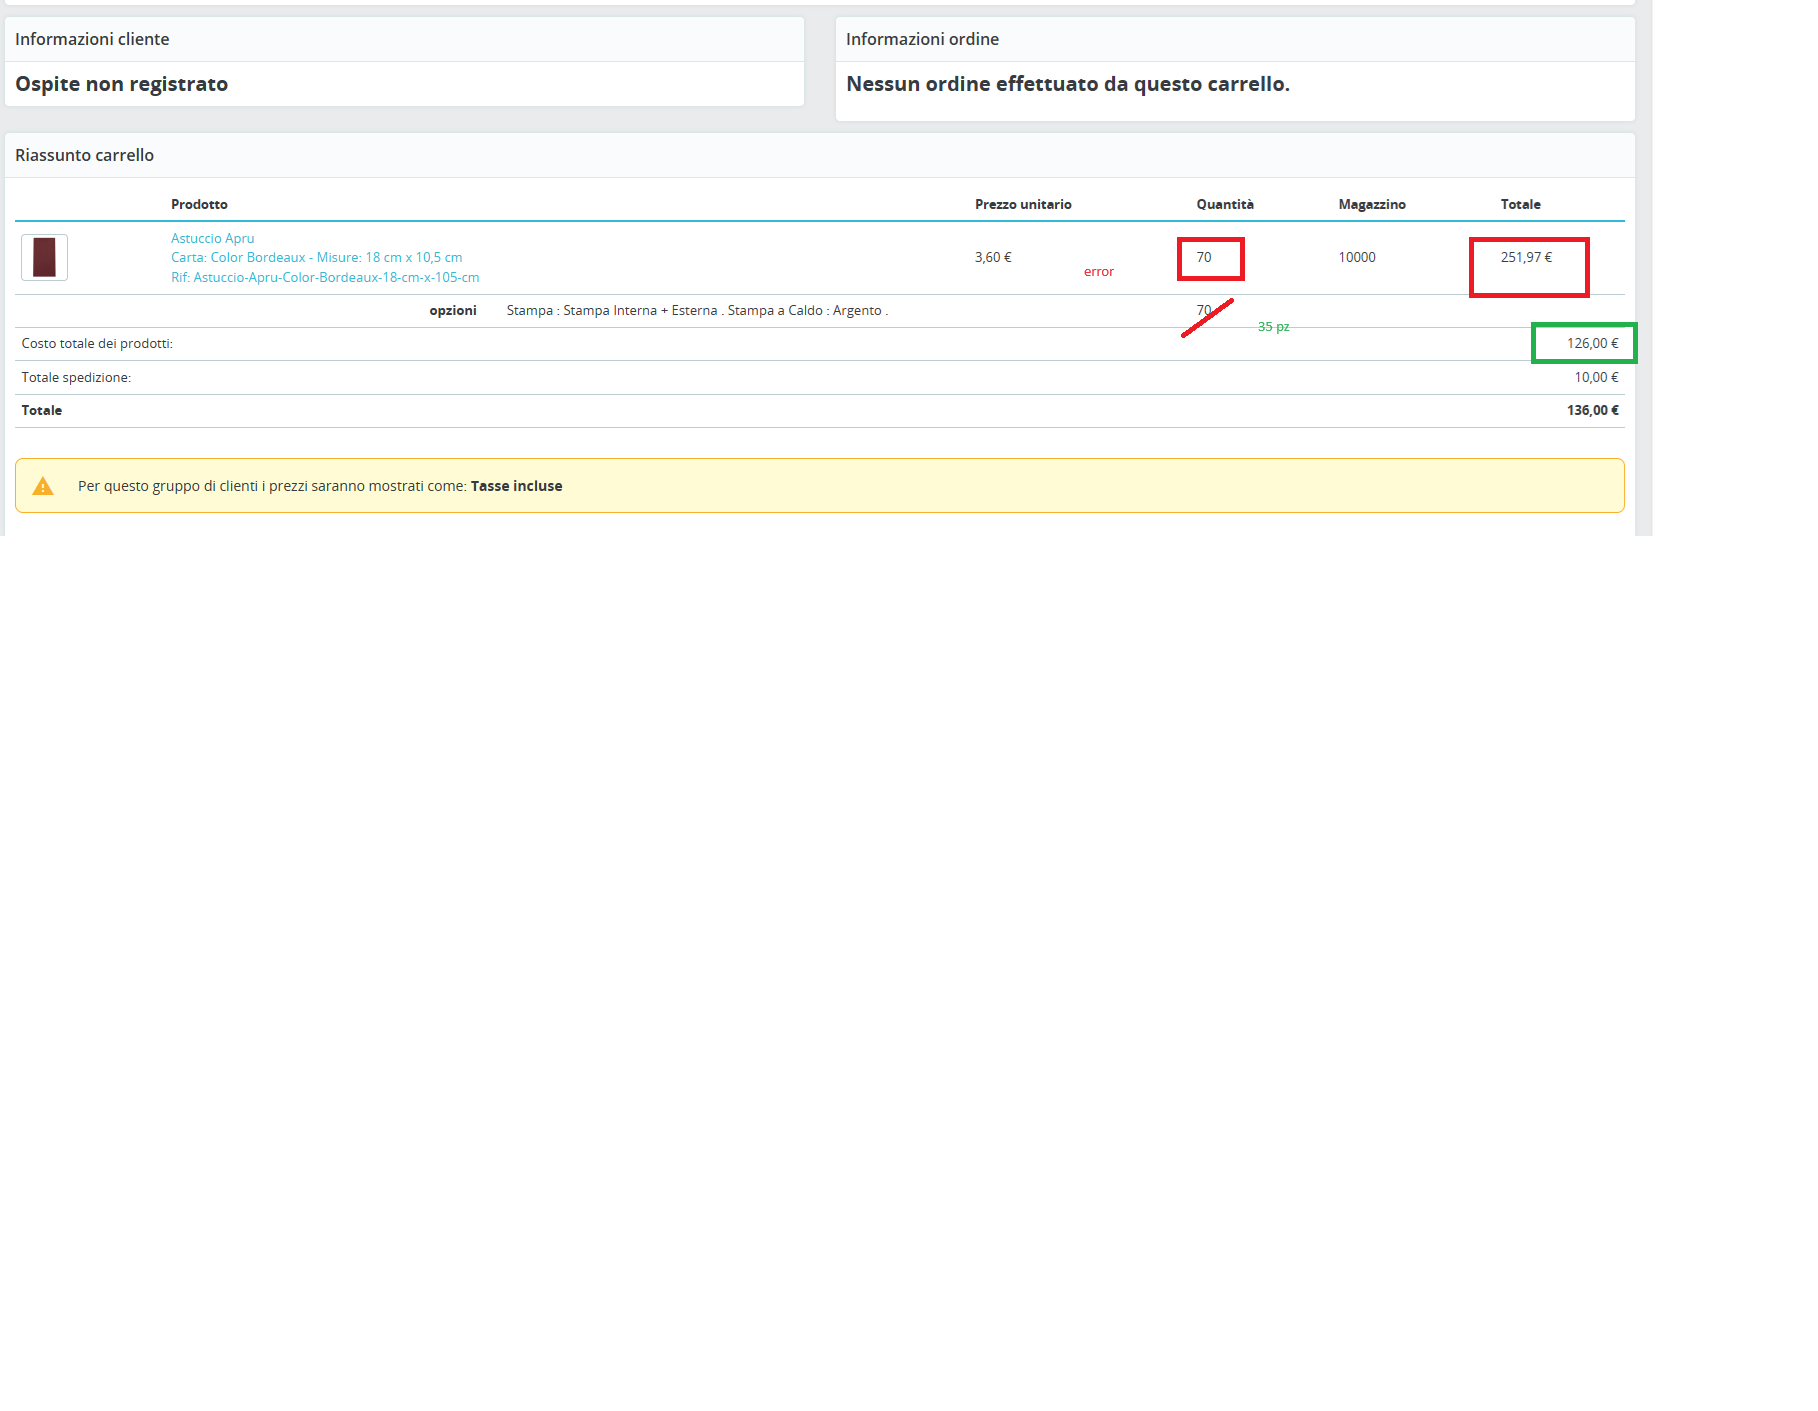Click the quantity 70 in red box

[1204, 257]
